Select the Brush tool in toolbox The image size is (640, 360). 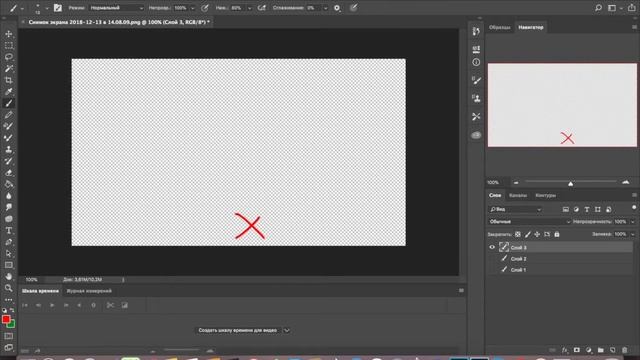[x=9, y=103]
